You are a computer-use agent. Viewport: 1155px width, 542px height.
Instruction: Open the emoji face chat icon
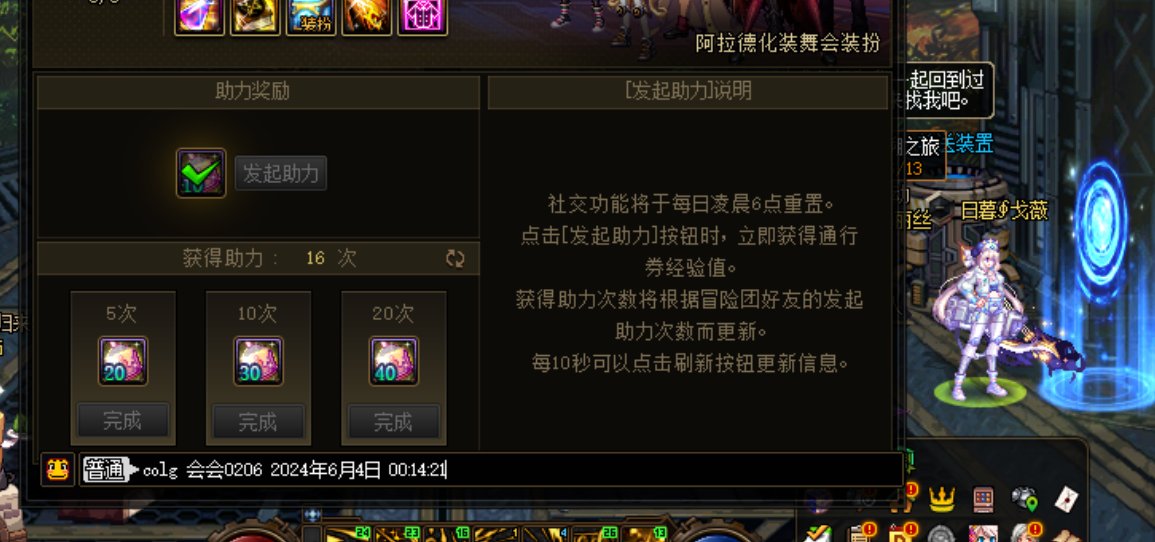pyautogui.click(x=57, y=469)
